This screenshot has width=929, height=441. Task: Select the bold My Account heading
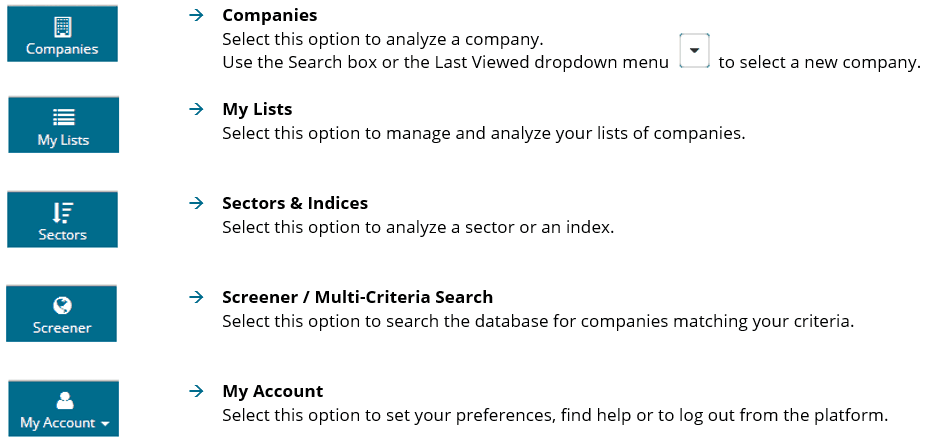click(273, 391)
